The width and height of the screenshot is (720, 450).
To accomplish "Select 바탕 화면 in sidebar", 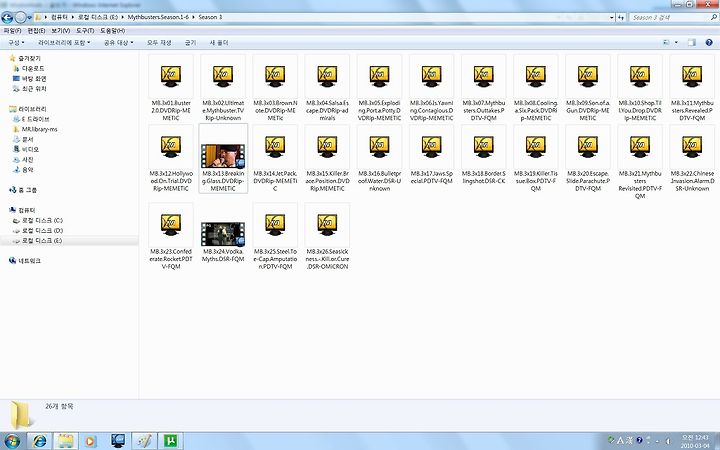I will click(34, 79).
